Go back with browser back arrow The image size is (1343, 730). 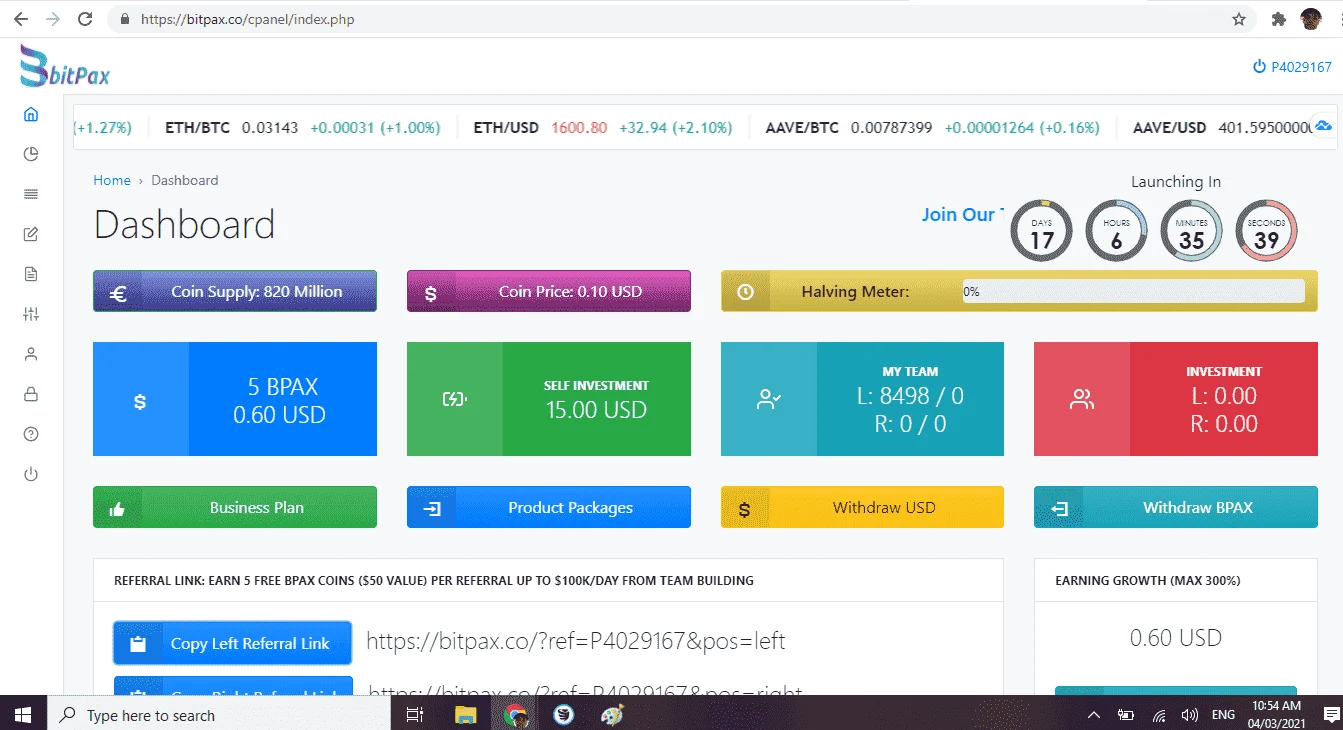point(21,19)
